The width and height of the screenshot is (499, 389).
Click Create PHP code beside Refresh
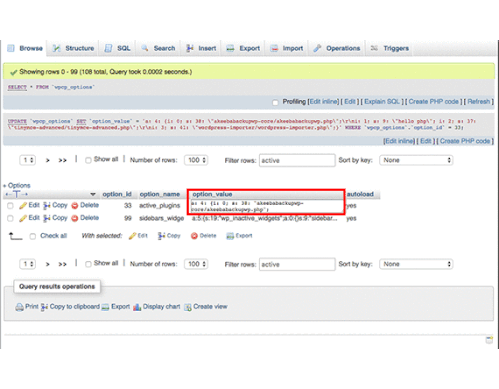[434, 102]
